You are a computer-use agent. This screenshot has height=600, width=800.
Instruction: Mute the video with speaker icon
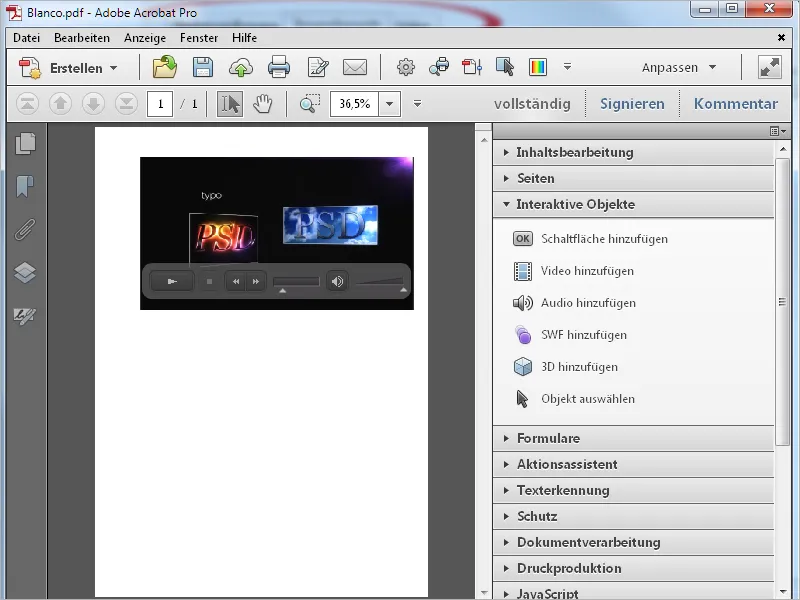pos(337,282)
